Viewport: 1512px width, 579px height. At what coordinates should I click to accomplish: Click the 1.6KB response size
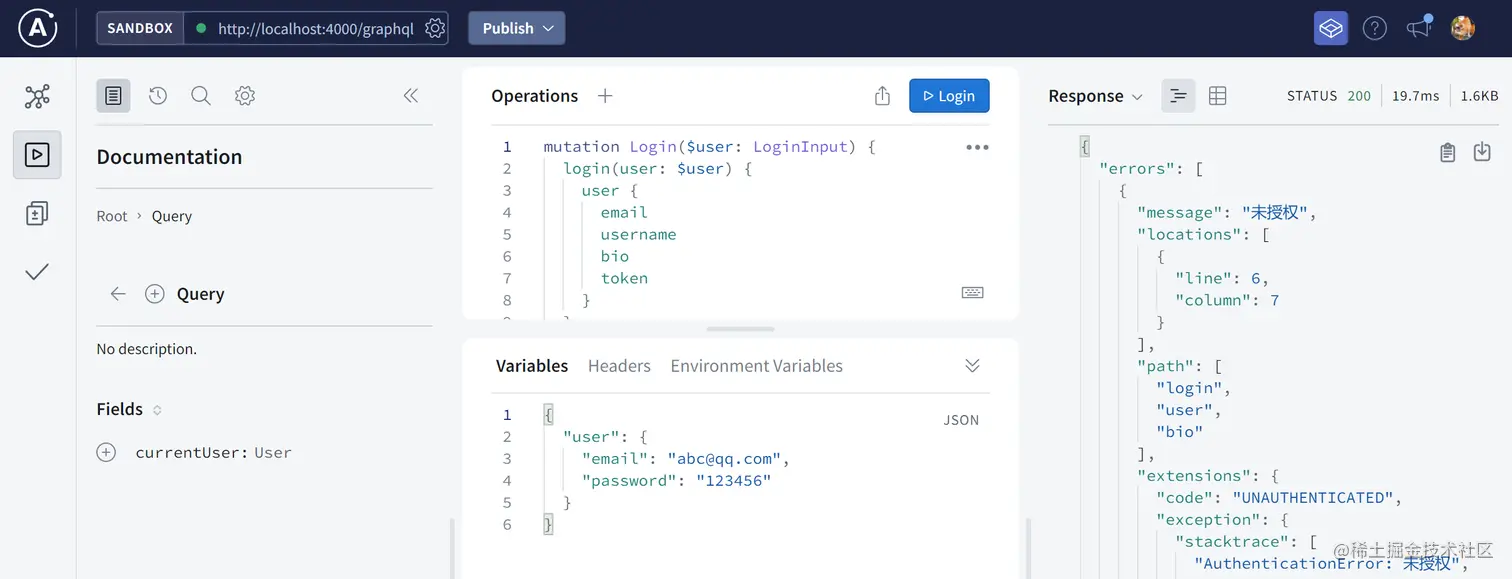pos(1479,96)
